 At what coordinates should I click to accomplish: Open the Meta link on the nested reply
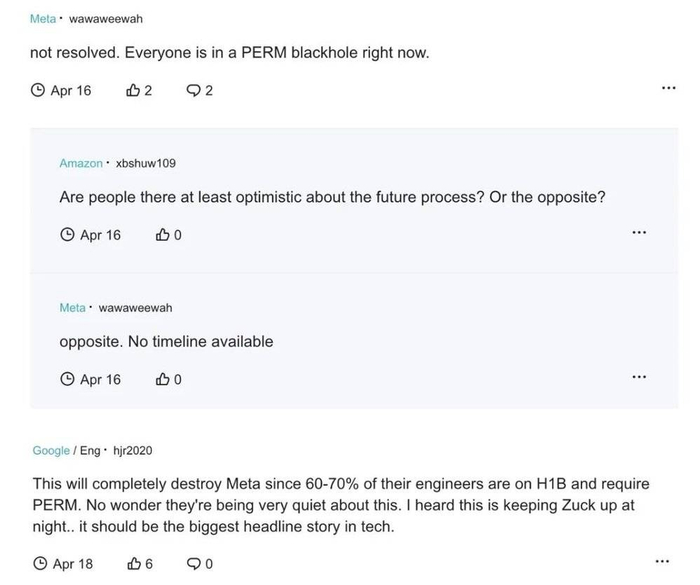73,307
